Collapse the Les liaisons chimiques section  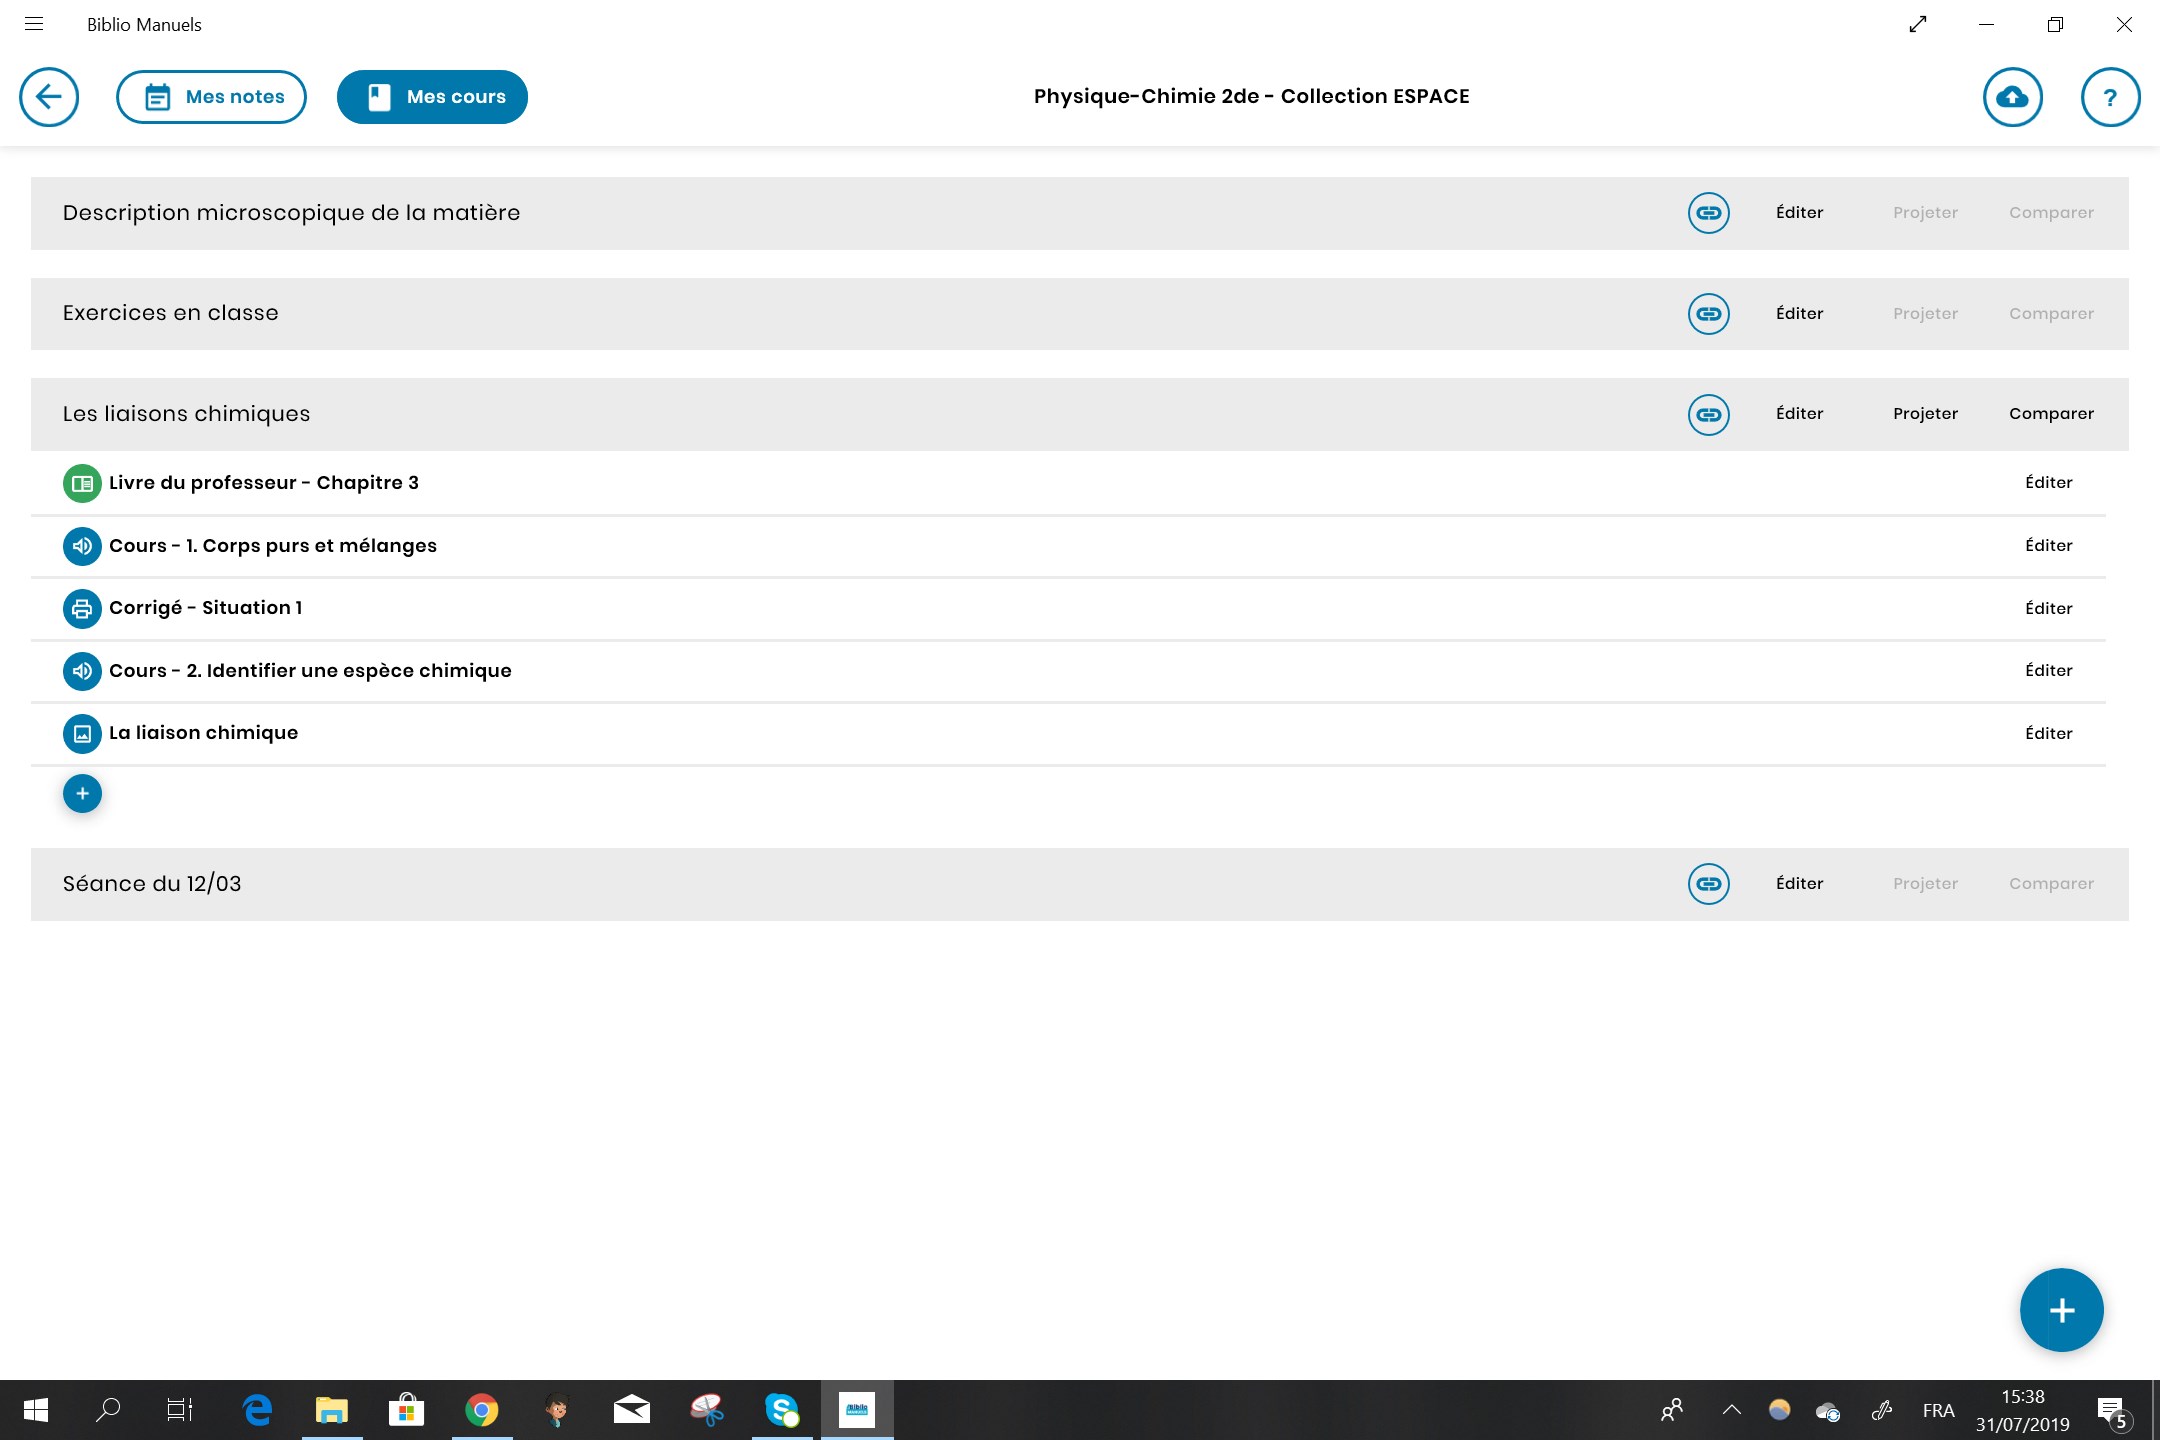point(186,414)
